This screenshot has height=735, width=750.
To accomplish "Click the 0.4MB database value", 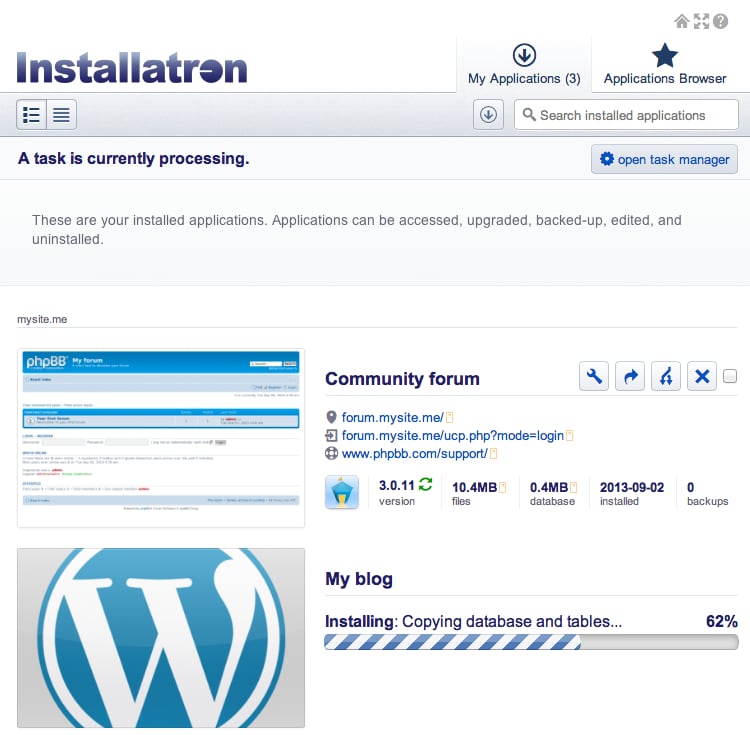I will click(x=549, y=487).
